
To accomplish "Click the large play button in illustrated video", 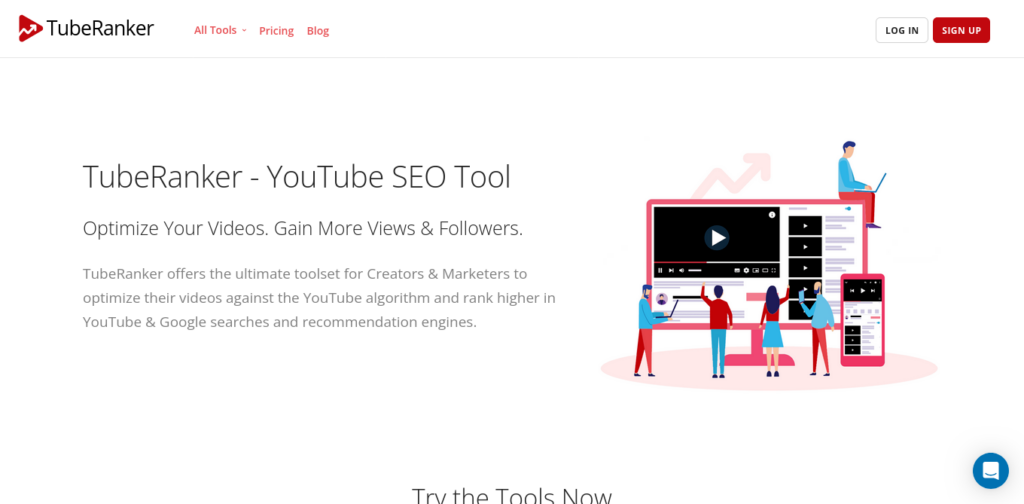I will click(x=716, y=238).
